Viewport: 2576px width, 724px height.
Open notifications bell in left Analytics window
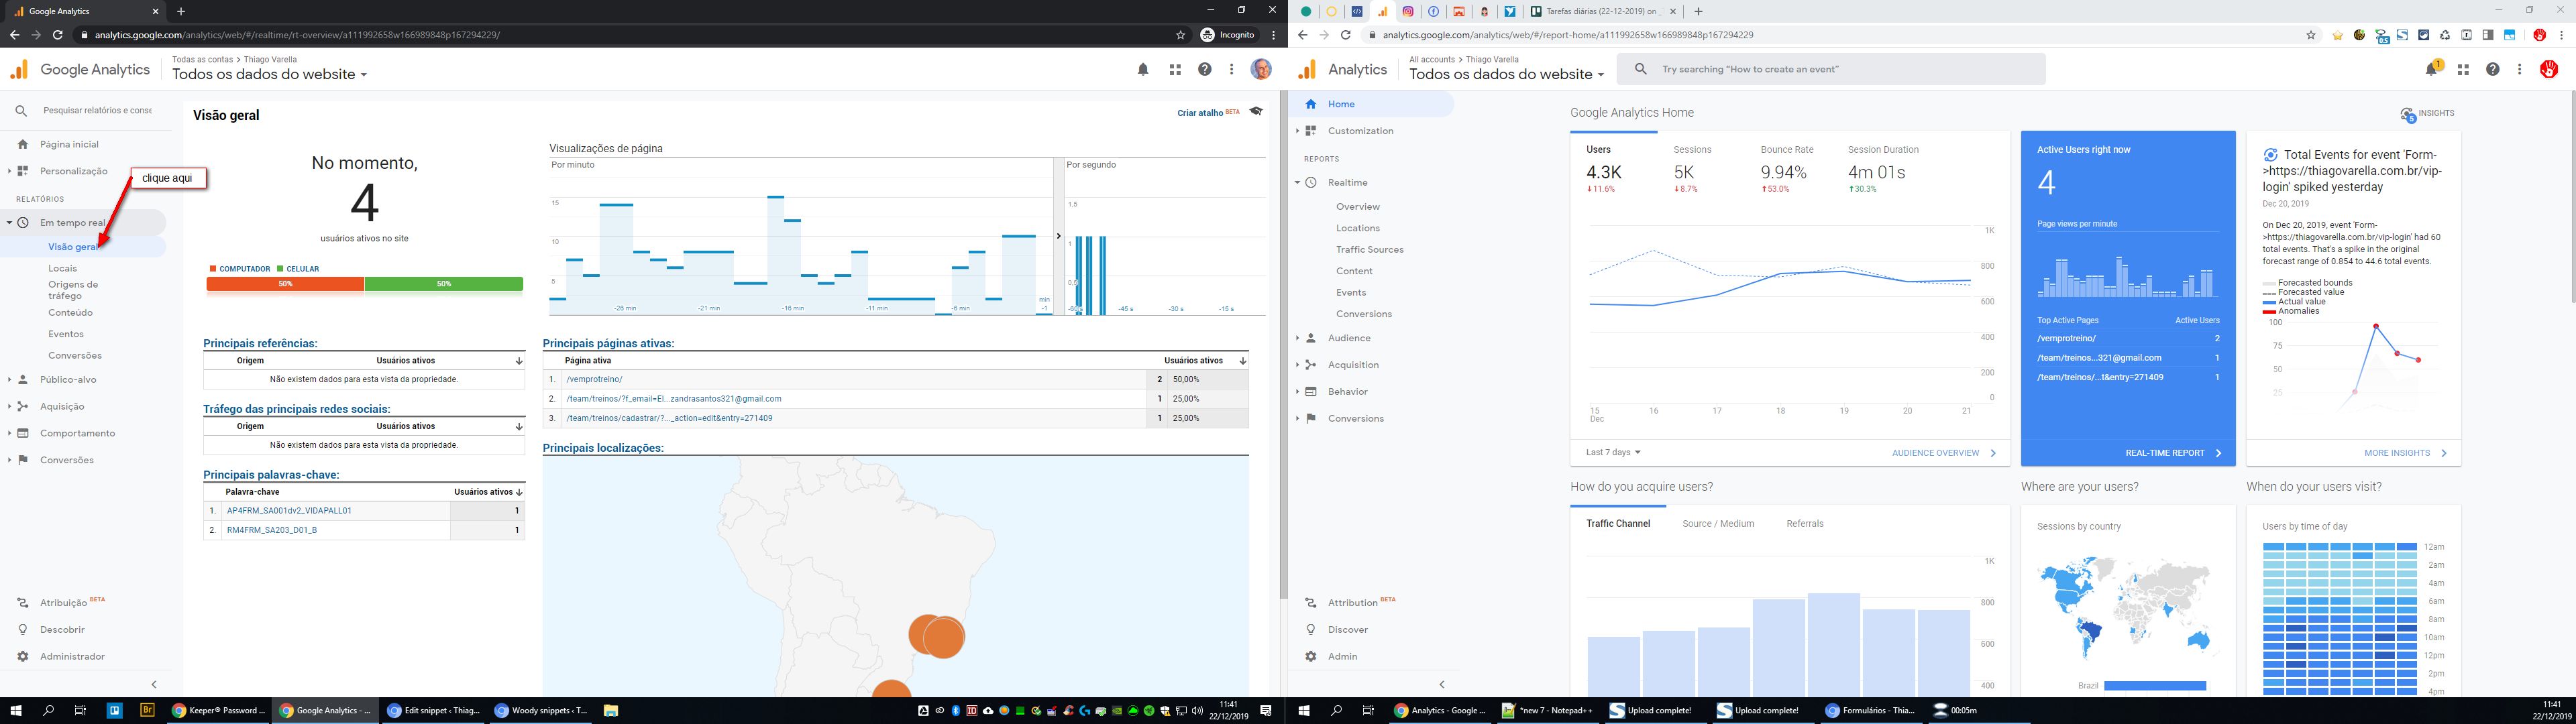pos(1143,70)
